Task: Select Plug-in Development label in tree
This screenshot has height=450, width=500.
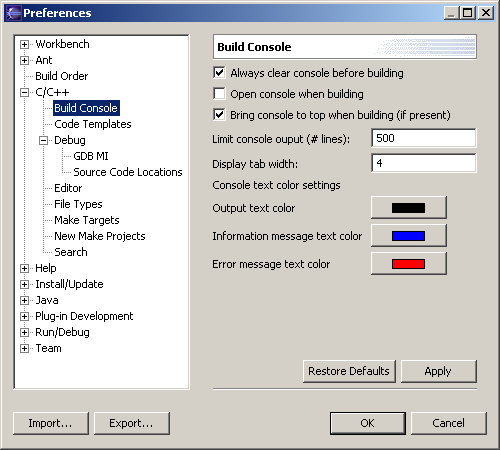Action: point(84,316)
